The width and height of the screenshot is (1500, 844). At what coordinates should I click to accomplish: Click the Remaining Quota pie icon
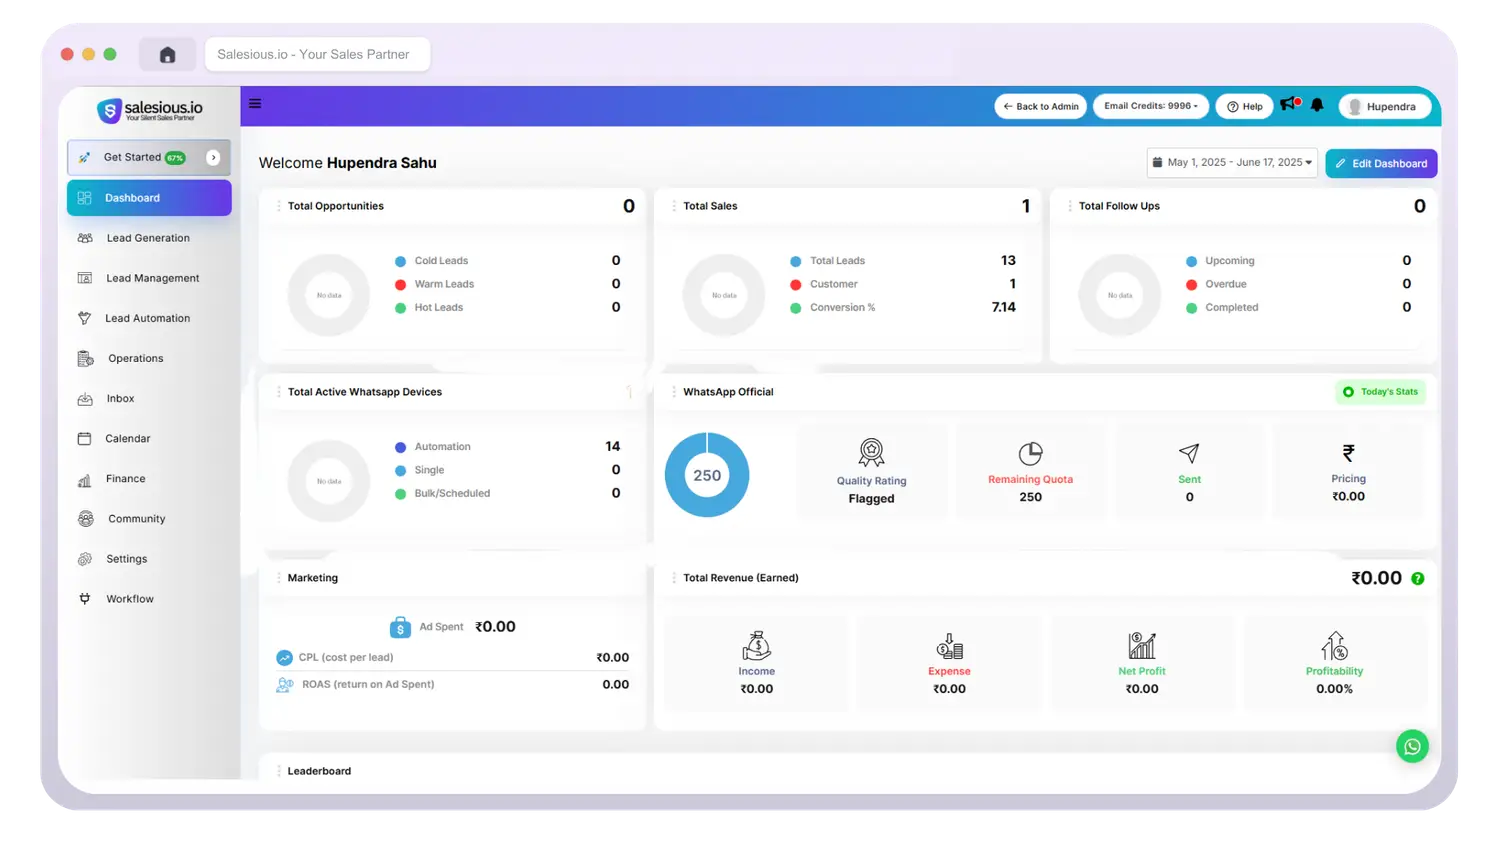point(1030,453)
